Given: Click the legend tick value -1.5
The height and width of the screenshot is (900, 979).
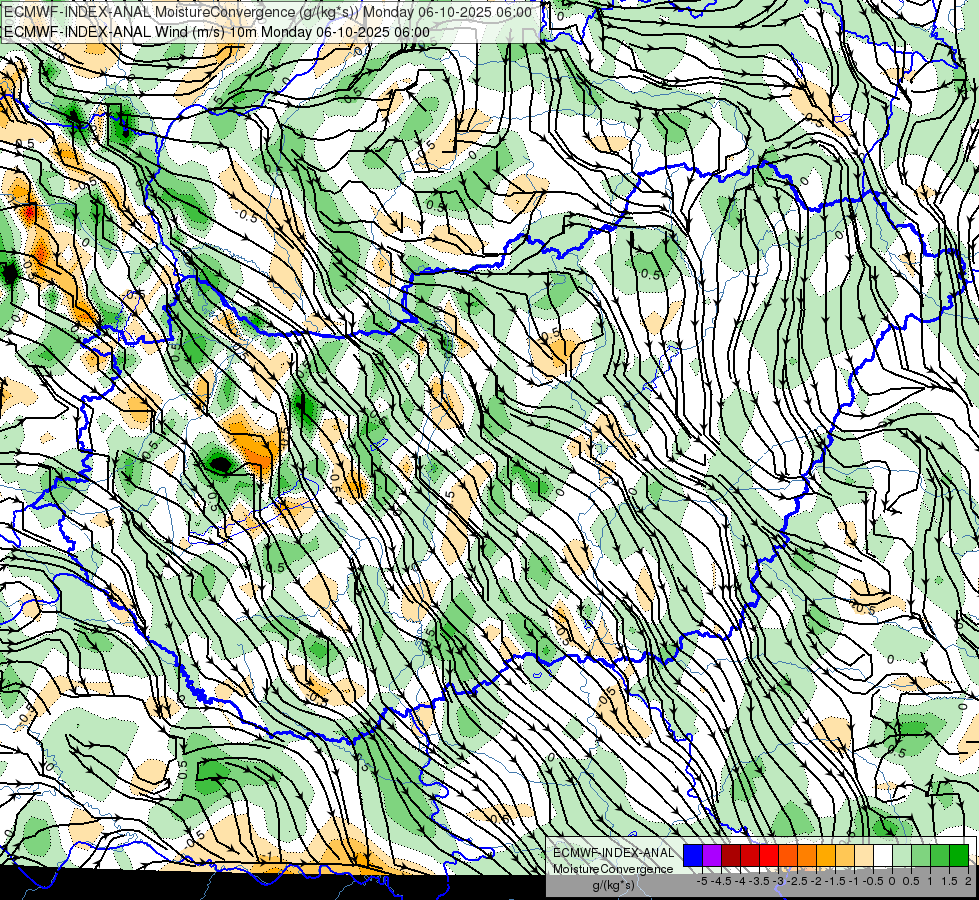Looking at the screenshot, I should tap(835, 881).
